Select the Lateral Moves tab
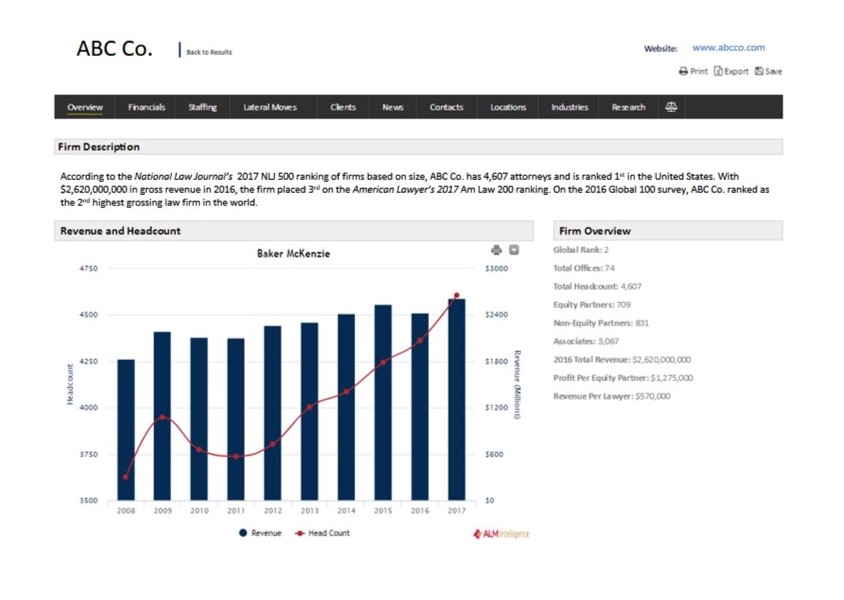Image resolution: width=844 pixels, height=600 pixels. coord(270,107)
